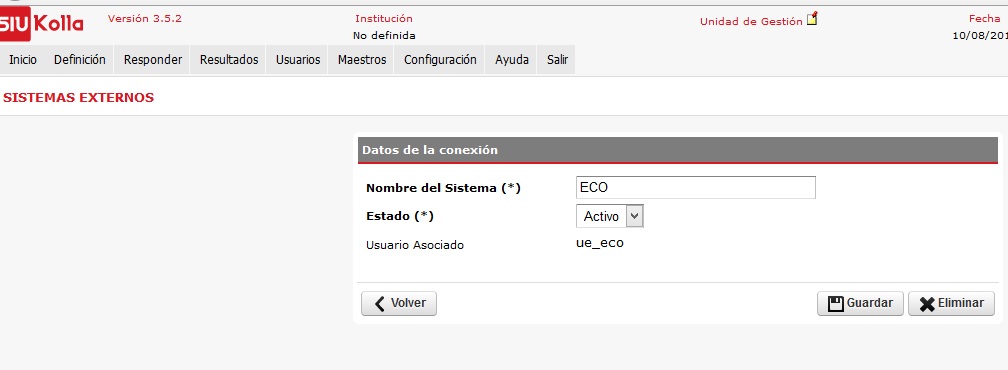Open the Usuarios menu
This screenshot has height=370, width=1008.
click(298, 60)
